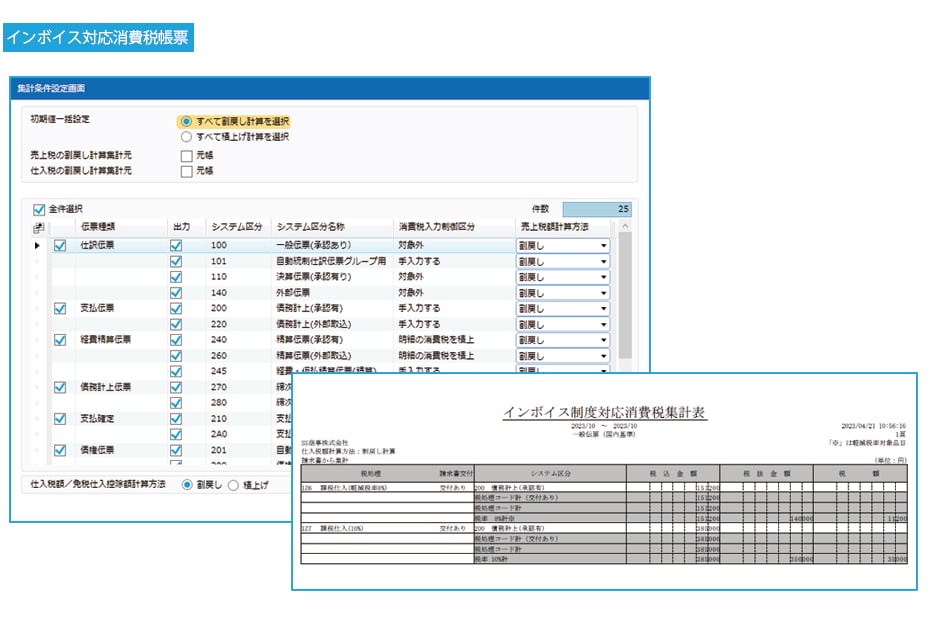Image resolution: width=930 pixels, height=630 pixels.
Task: Click cell text 自動統制仕訳伝票グループ用
Action: (331, 262)
